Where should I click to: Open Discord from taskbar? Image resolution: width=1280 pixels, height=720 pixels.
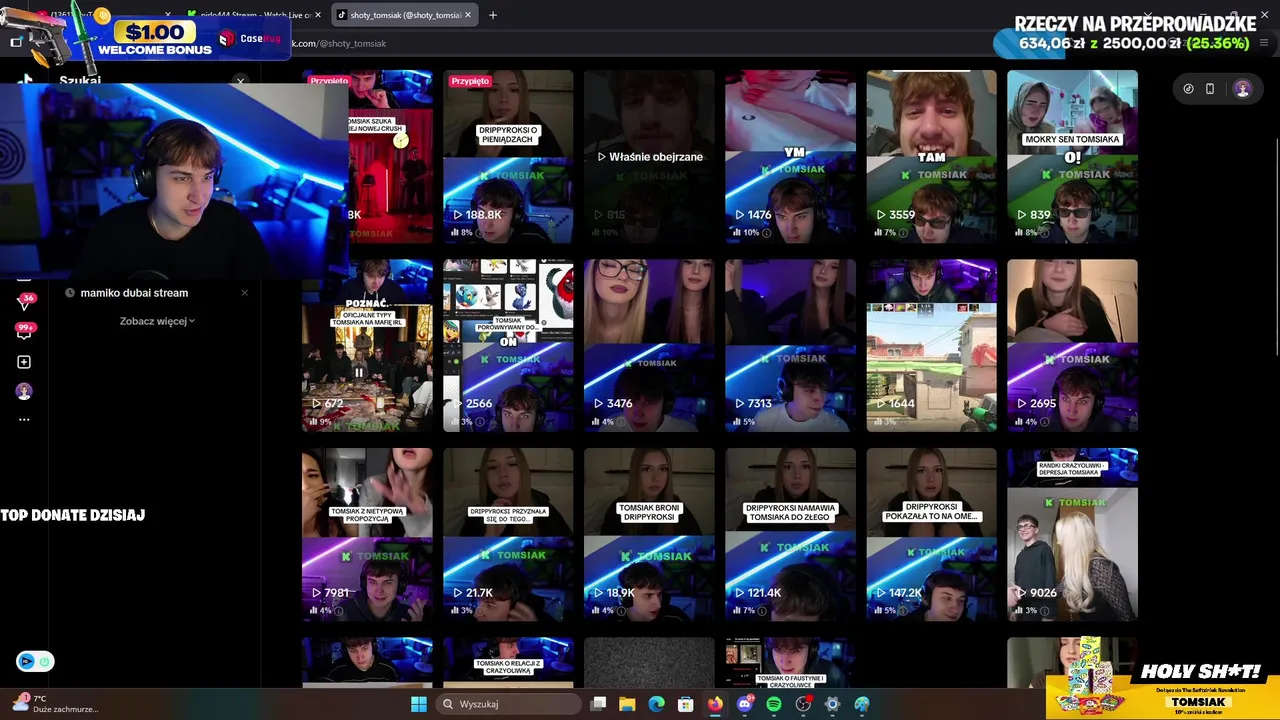(745, 704)
